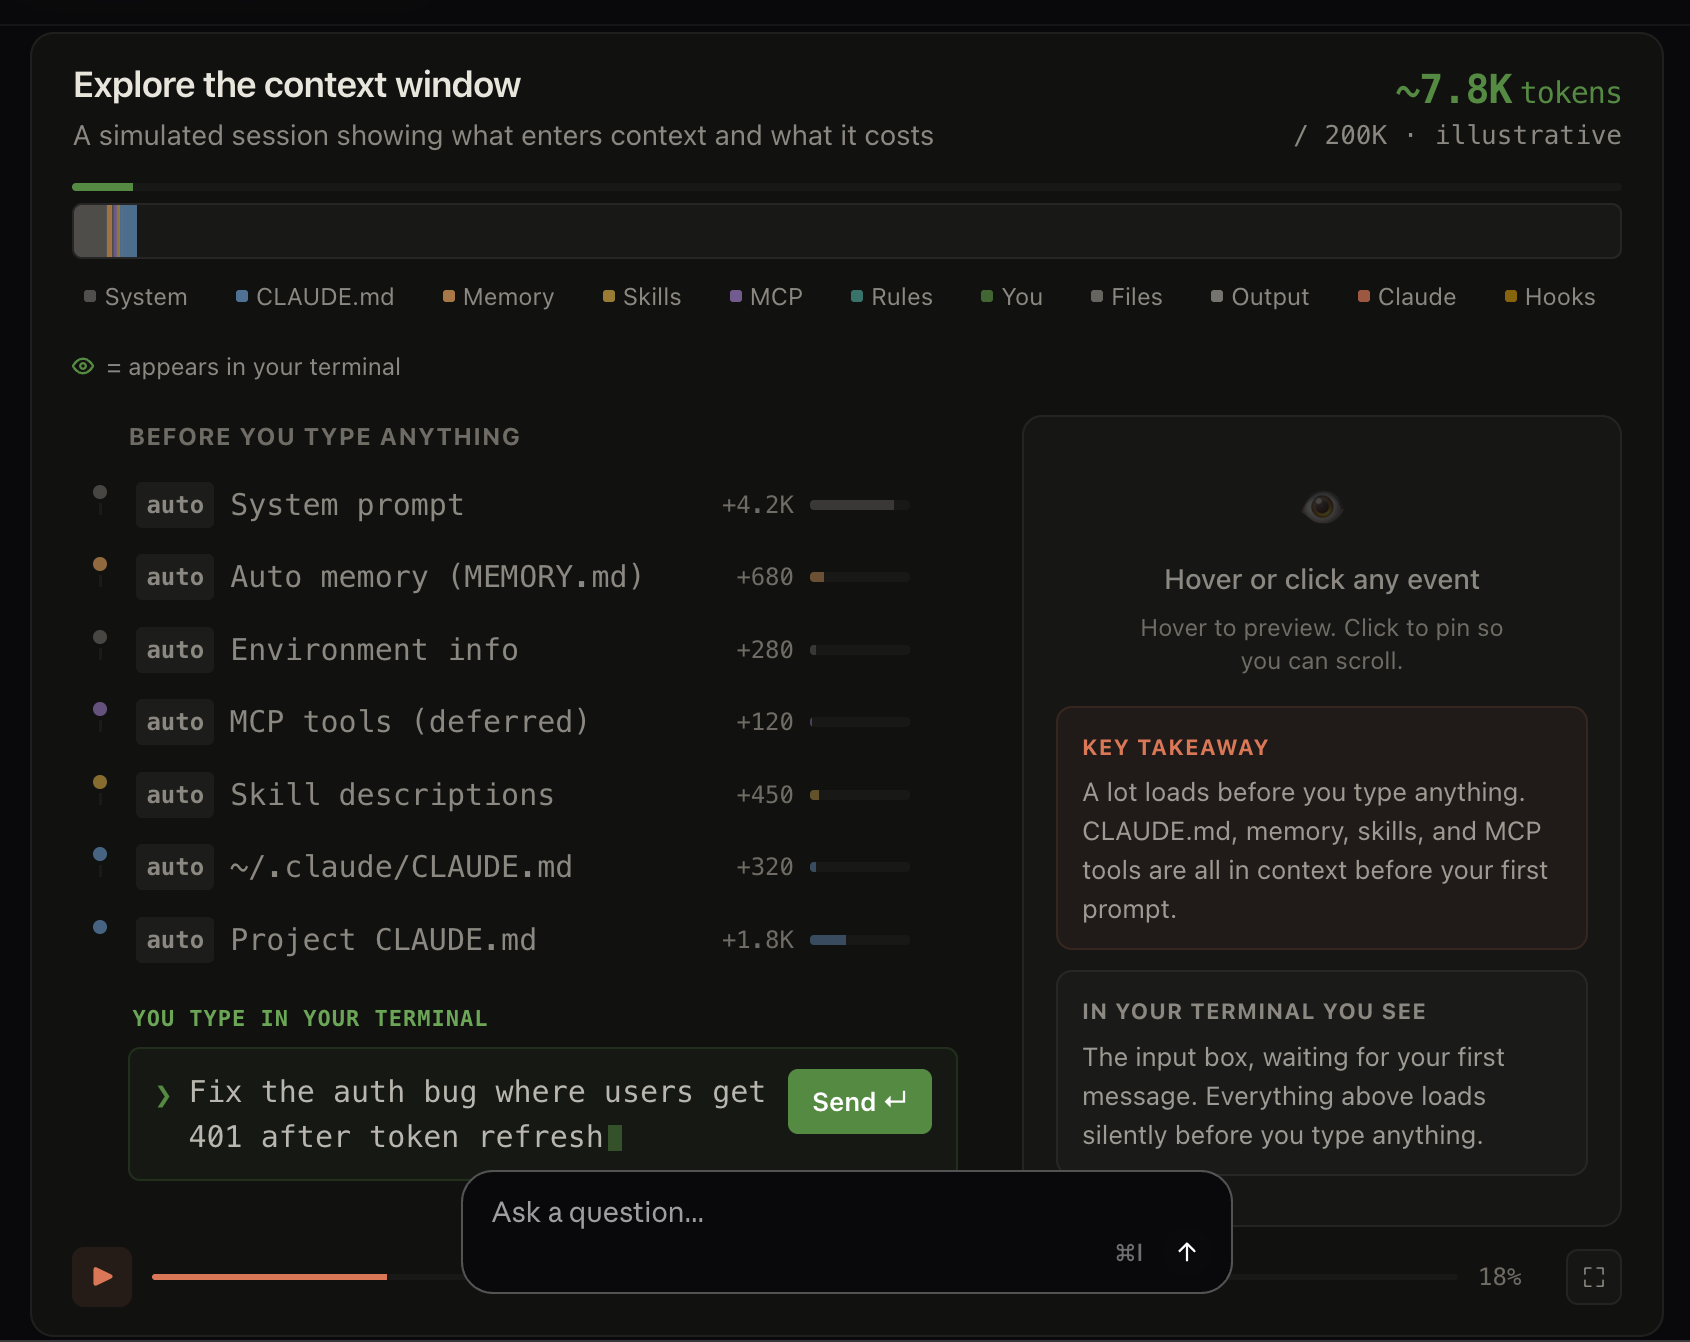Viewport: 1690px width, 1342px height.
Task: Click the 'IN YOUR TERMINAL YOU SEE' card
Action: pyautogui.click(x=1321, y=1073)
